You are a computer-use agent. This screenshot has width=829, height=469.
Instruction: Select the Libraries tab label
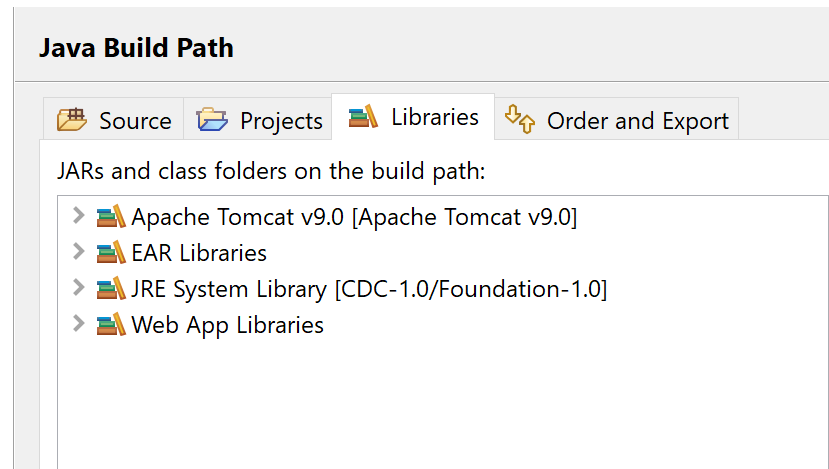click(x=435, y=117)
